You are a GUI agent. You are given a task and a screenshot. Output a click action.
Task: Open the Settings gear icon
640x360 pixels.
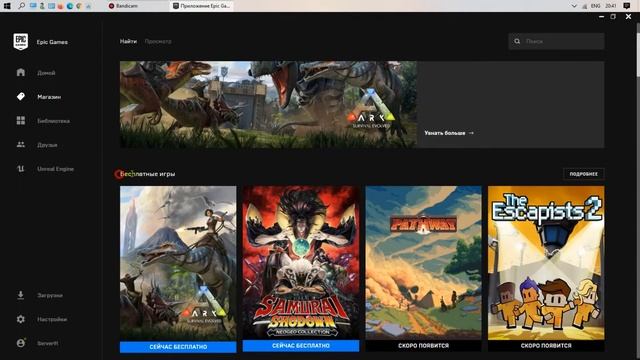click(21, 319)
